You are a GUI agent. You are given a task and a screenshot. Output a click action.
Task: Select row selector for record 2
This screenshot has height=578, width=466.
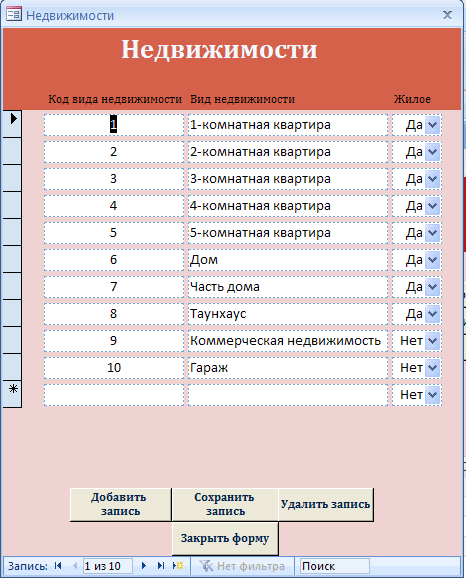(12, 151)
